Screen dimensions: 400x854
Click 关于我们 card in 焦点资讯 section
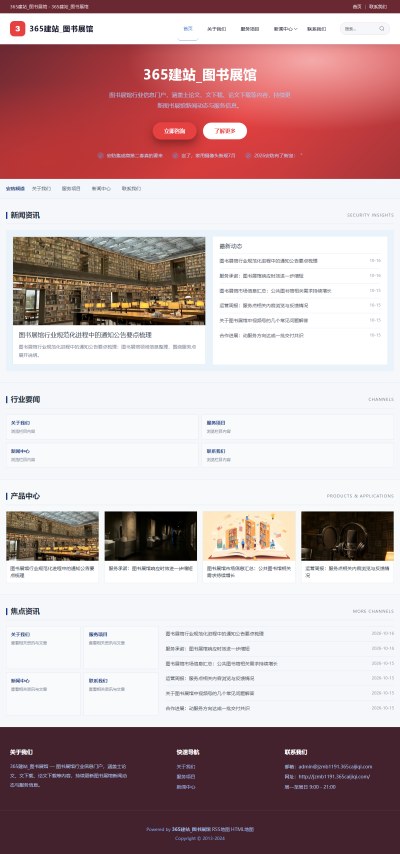[x=43, y=648]
